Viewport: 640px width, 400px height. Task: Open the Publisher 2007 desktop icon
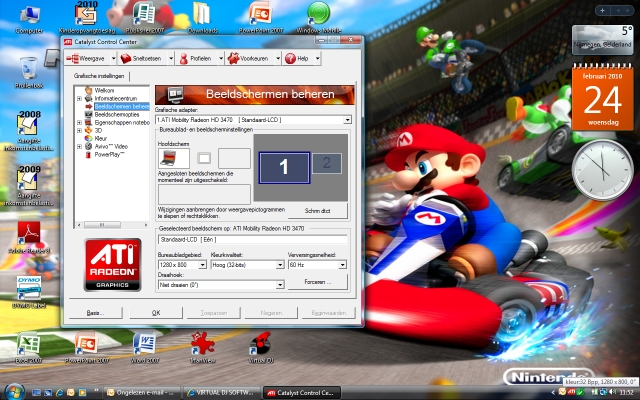[x=144, y=18]
